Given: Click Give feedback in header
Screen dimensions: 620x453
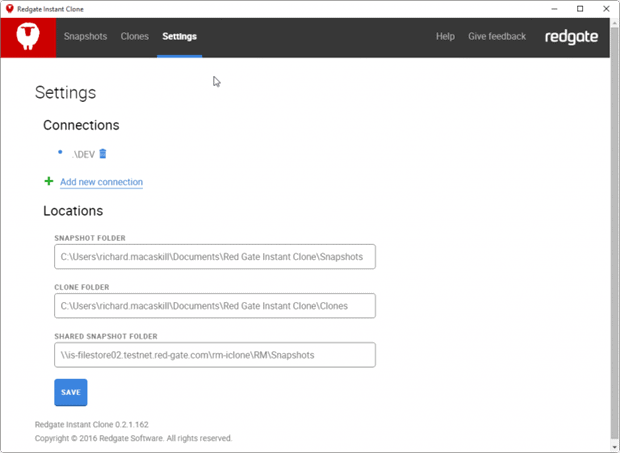Looking at the screenshot, I should [497, 36].
